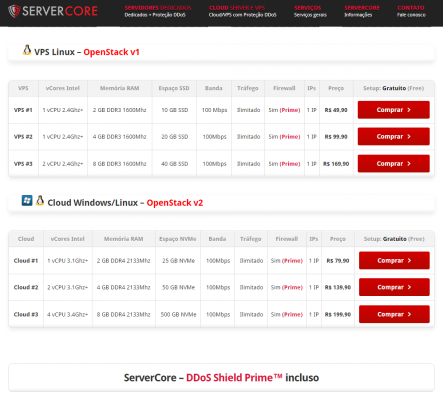
Task: Buy the Cloud #3 plan
Action: [x=394, y=314]
